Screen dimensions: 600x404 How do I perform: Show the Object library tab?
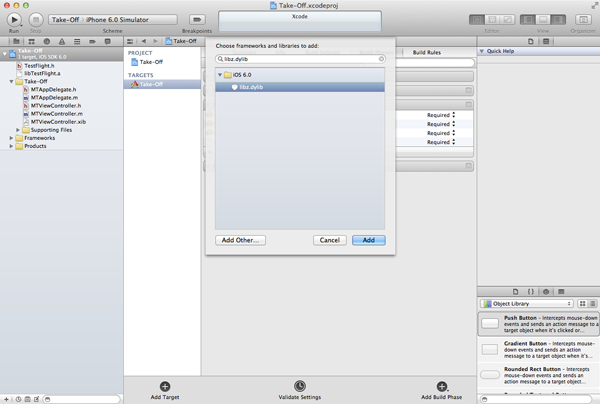coord(546,292)
